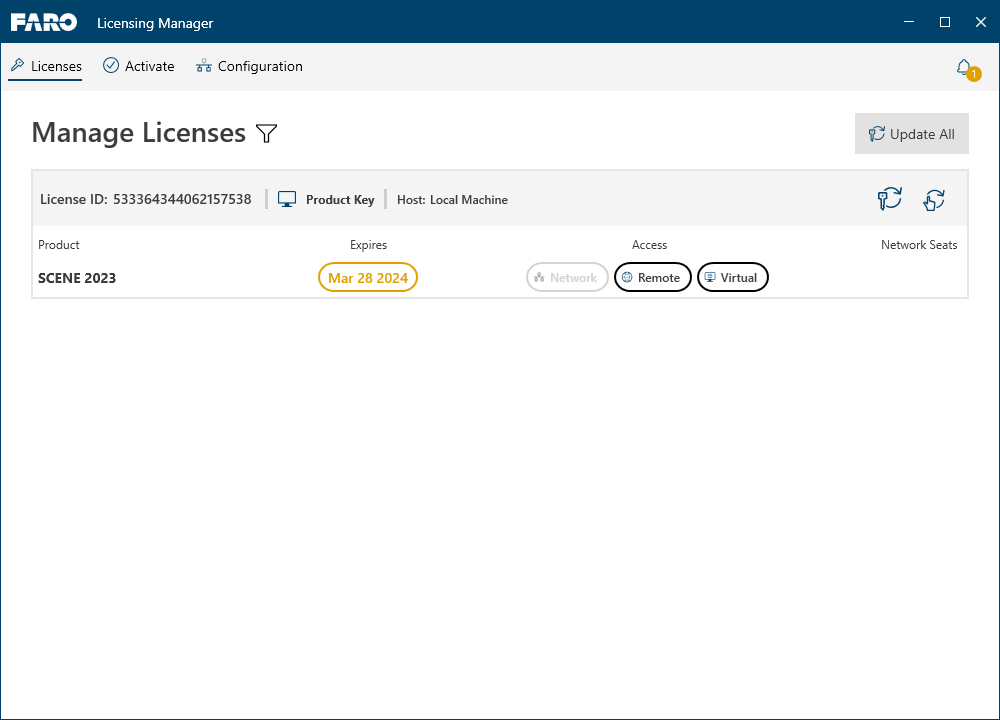Click the checkmark icon next to Activate
The height and width of the screenshot is (720, 1000).
(x=111, y=65)
